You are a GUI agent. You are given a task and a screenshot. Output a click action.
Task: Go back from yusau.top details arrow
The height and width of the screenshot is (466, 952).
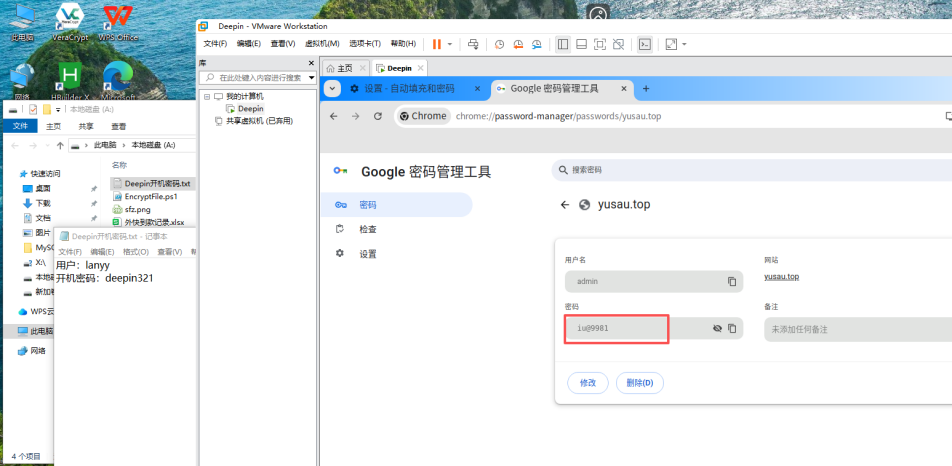coord(565,205)
